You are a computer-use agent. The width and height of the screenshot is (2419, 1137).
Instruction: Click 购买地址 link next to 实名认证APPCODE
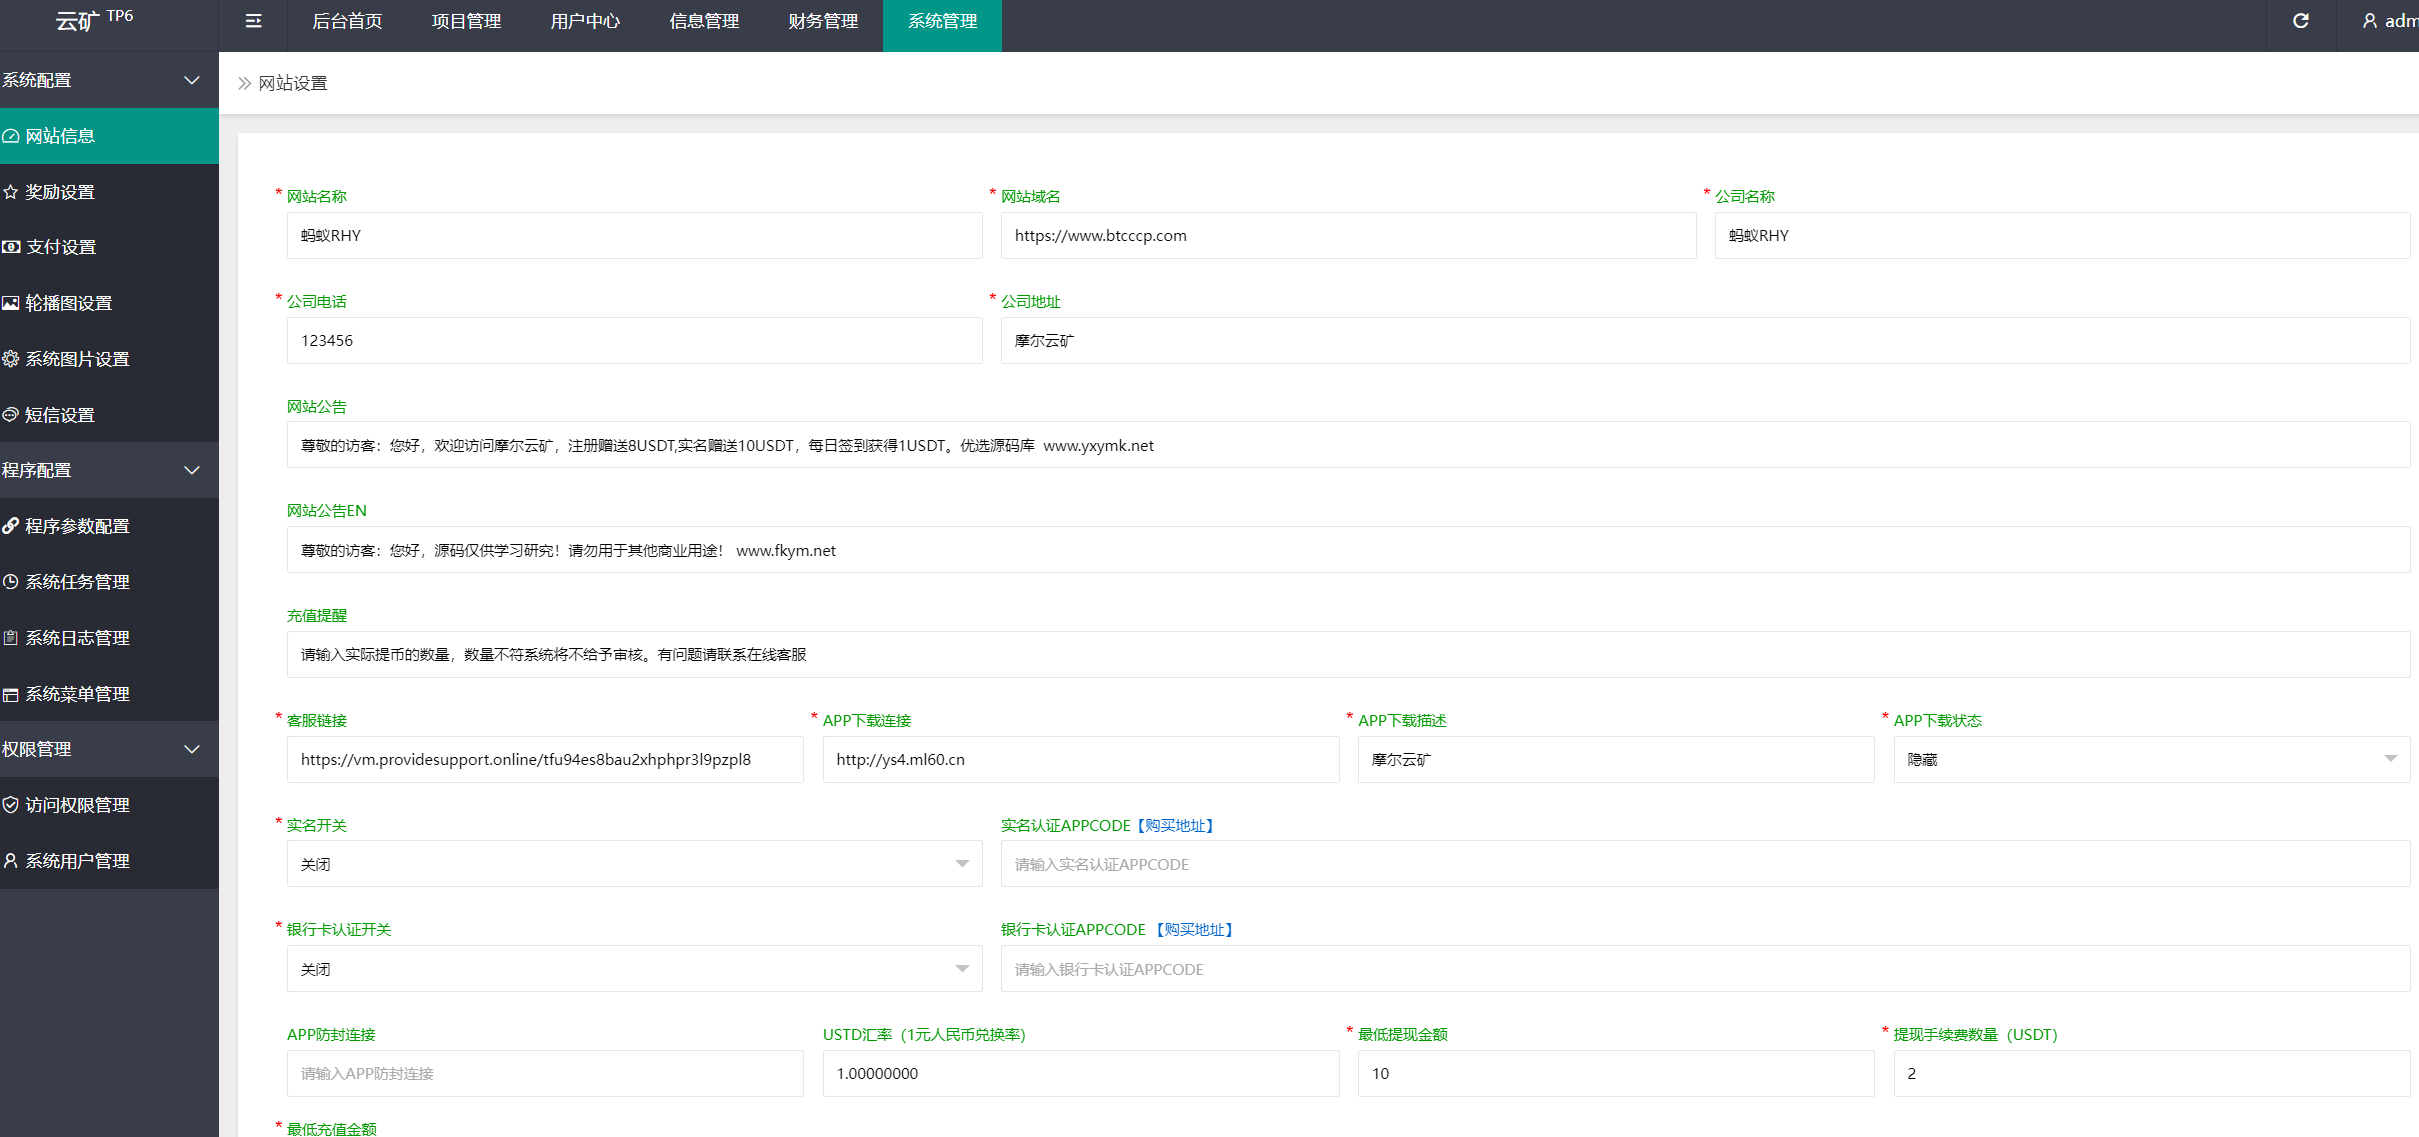point(1175,826)
